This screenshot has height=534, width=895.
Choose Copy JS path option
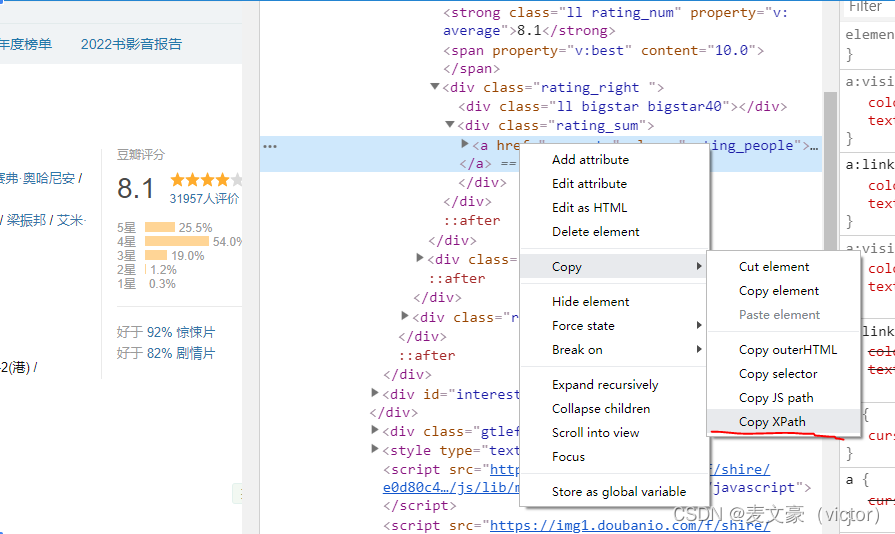(x=776, y=398)
